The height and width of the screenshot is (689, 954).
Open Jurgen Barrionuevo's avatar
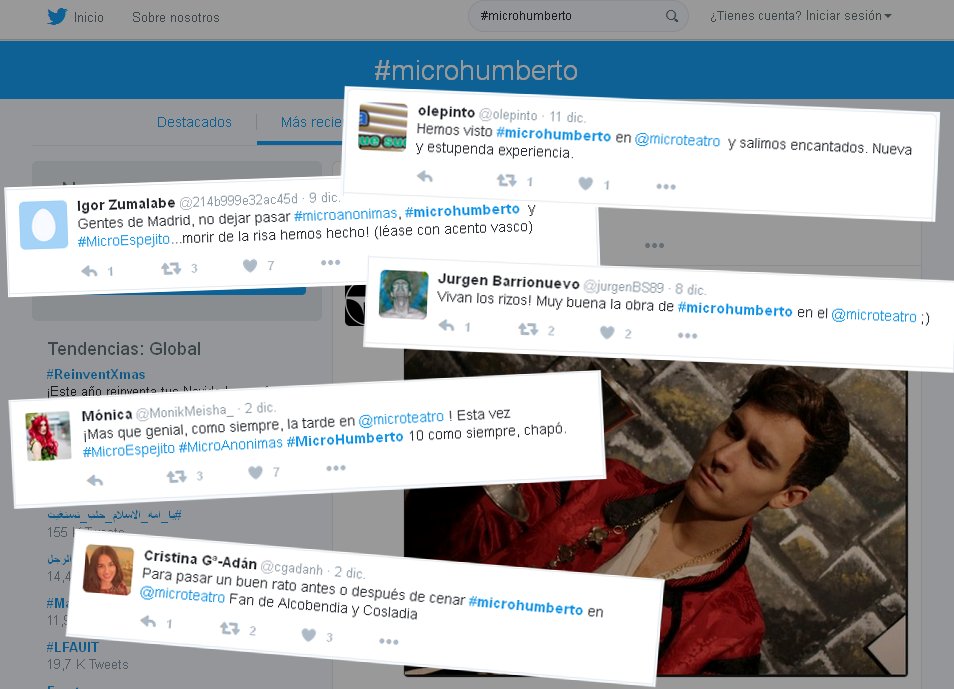403,295
